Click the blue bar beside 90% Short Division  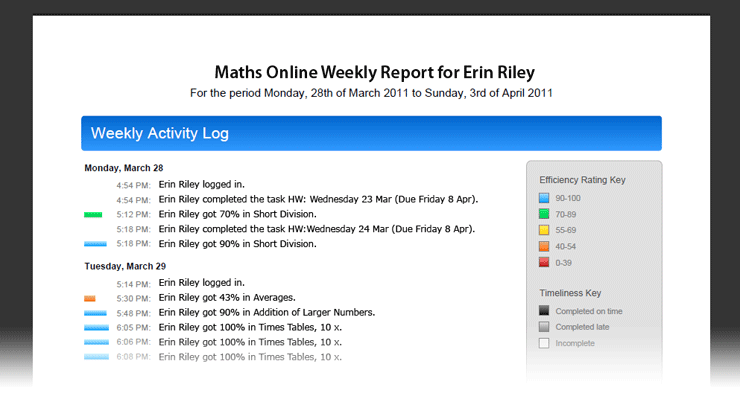[x=95, y=244]
